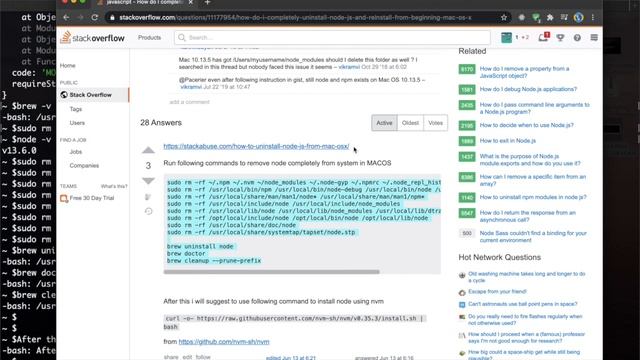This screenshot has width=640, height=360.
Task: Open related "How to exit in Node.js"
Action: coord(508,140)
